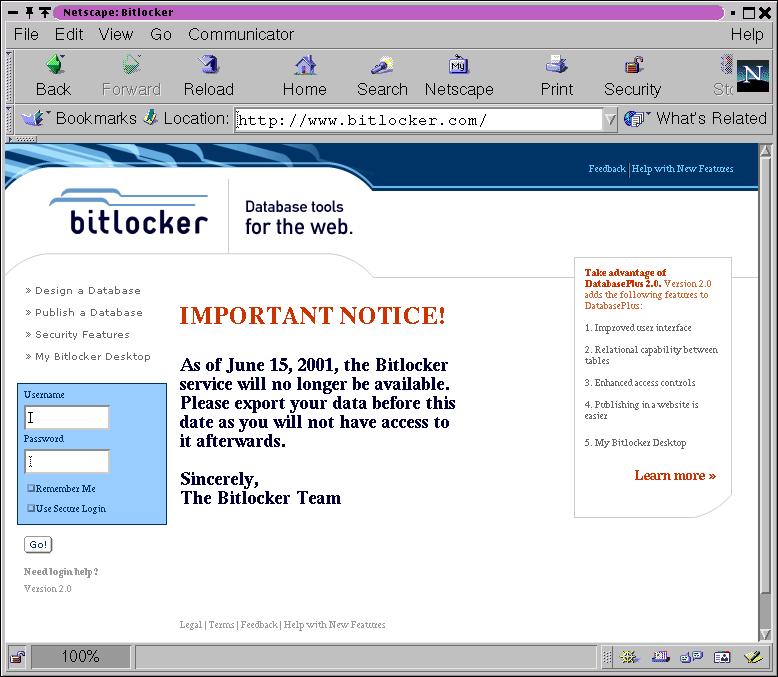
Task: Open Newsgroups icon in component bar
Action: [692, 657]
